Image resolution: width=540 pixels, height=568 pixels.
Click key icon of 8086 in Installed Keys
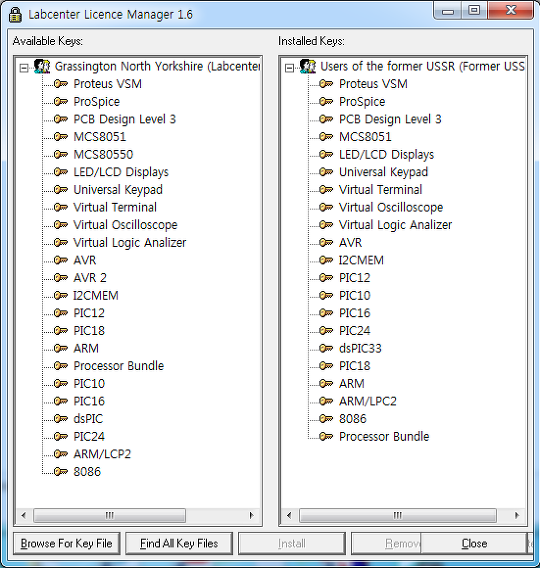(x=326, y=419)
